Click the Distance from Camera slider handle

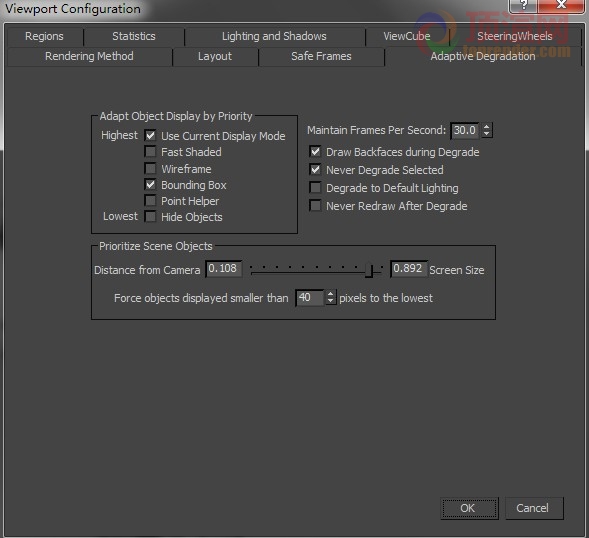coord(369,270)
